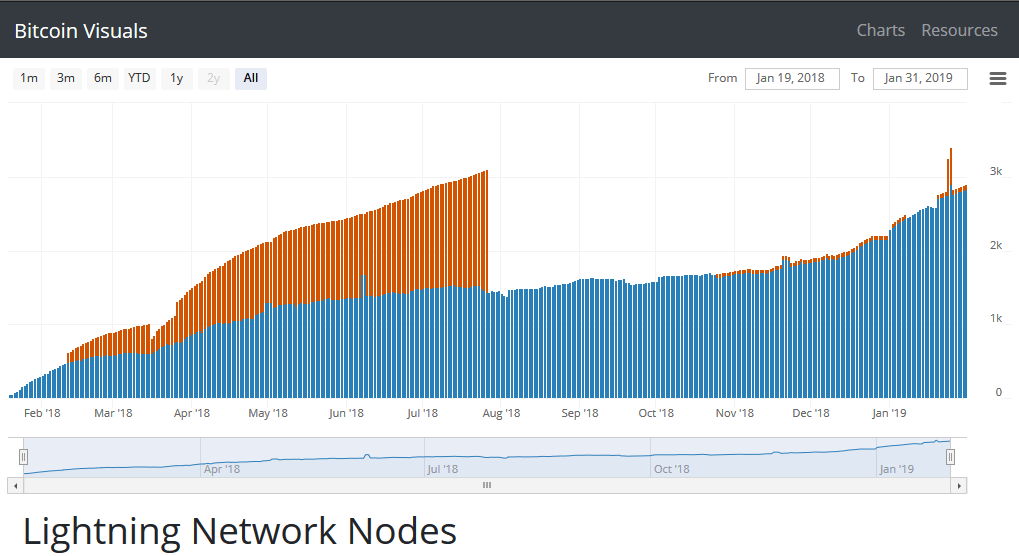Select the 6m zoom range
Viewport: 1019px width, 556px height.
102,78
